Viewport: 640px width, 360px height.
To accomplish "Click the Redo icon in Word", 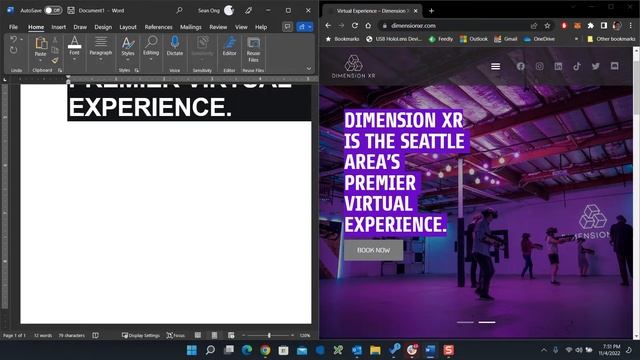I will pyautogui.click(x=13, y=50).
